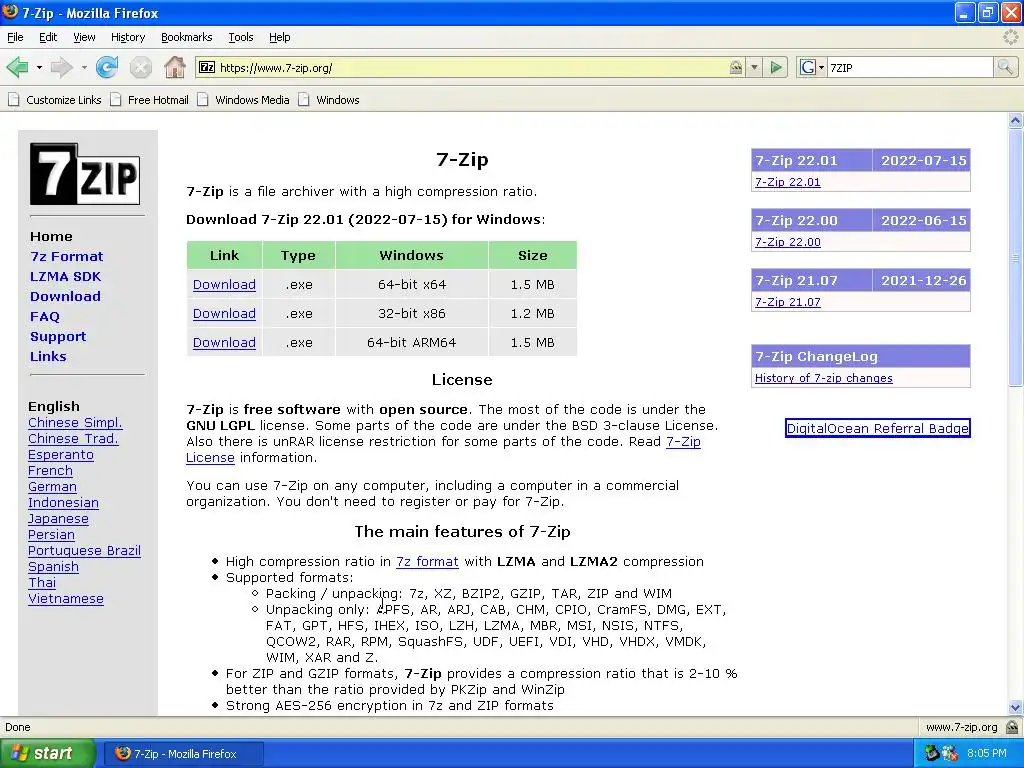1024x768 pixels.
Task: Switch language to French
Action: [x=50, y=471]
